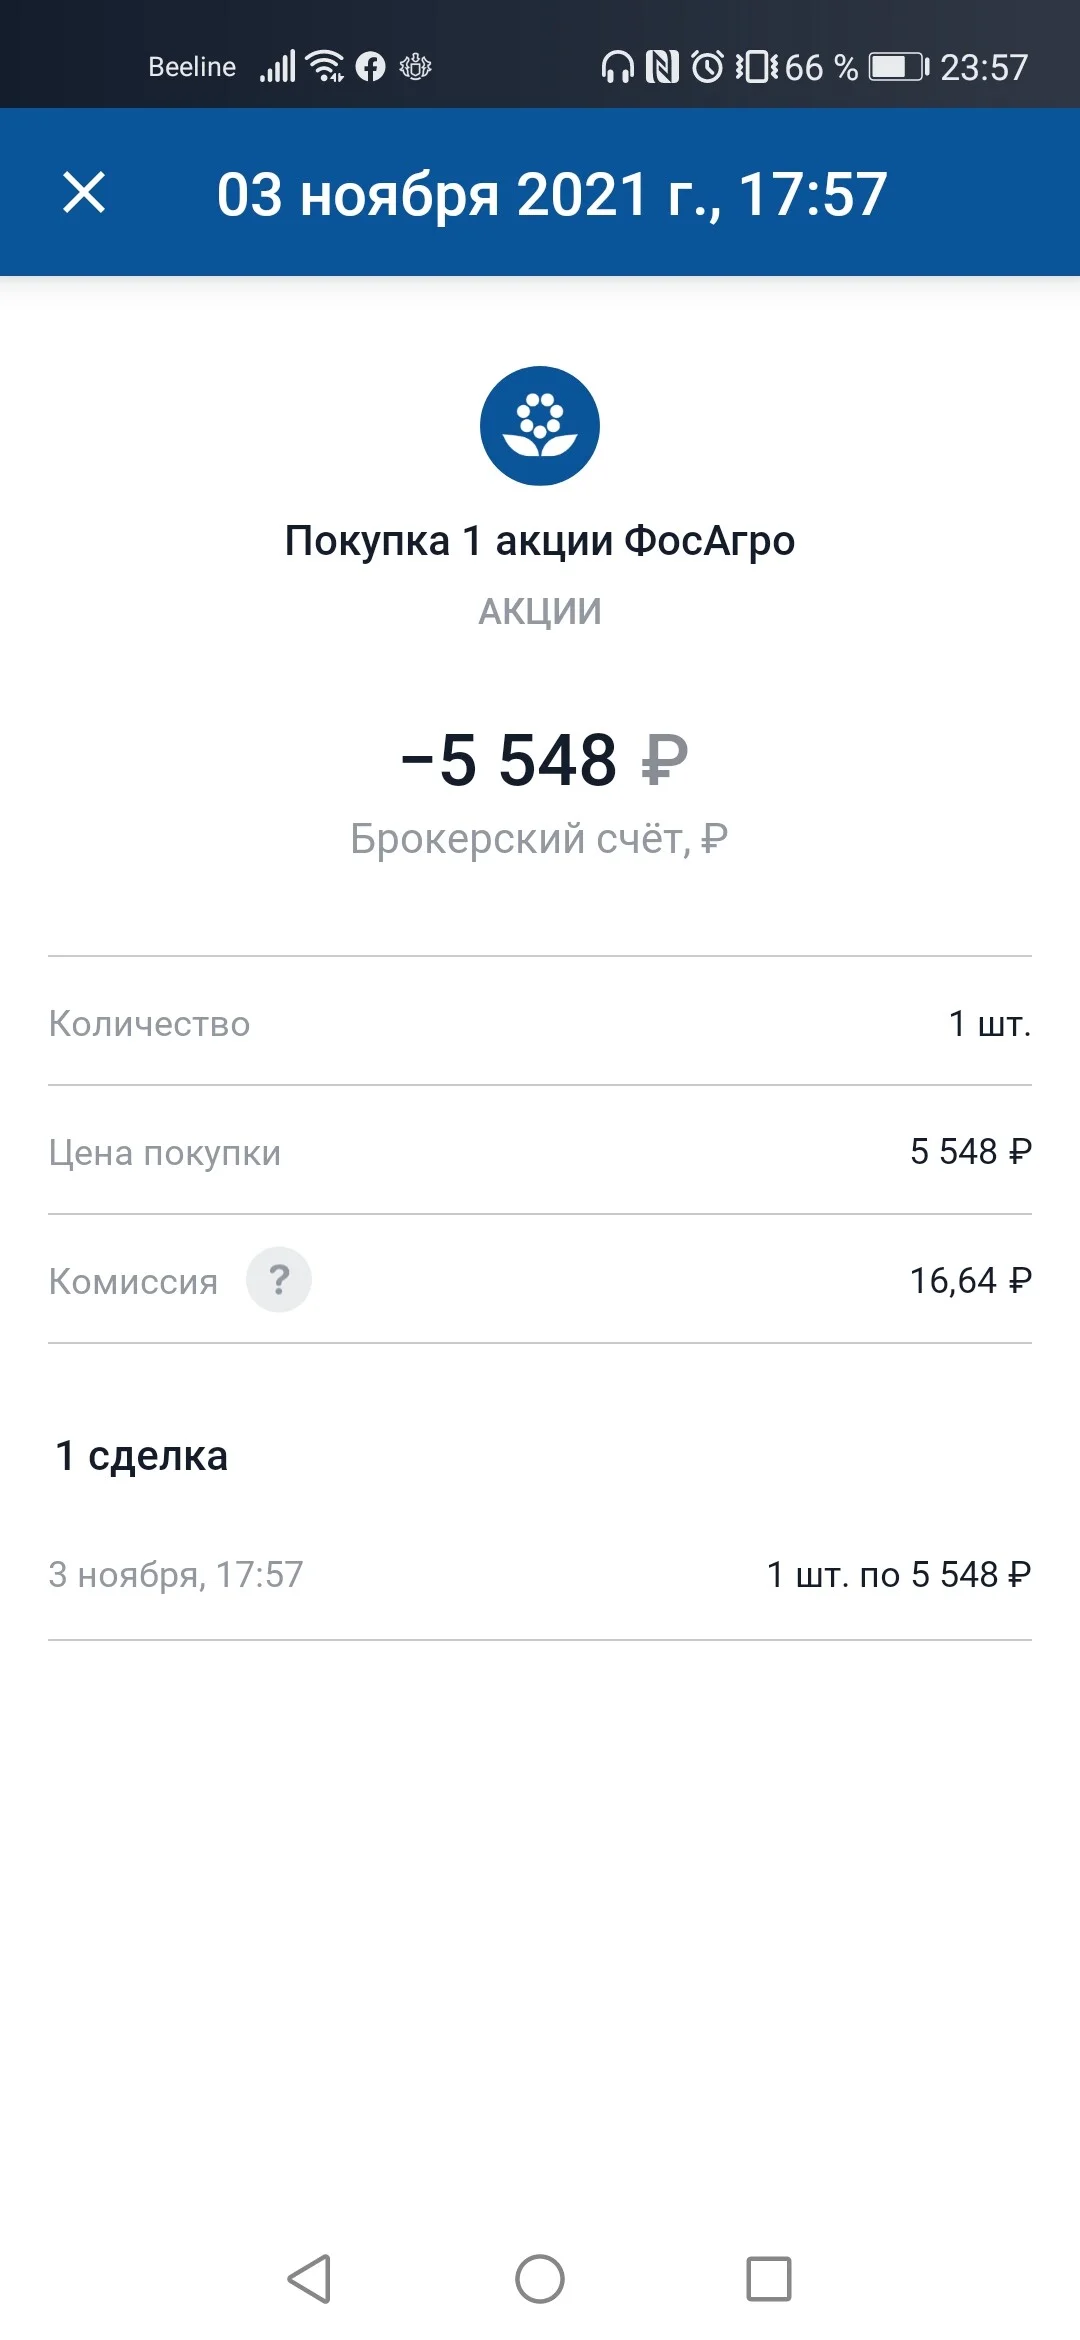Image resolution: width=1080 pixels, height=2340 pixels.
Task: Tap the PhosAgro company logo
Action: point(540,426)
